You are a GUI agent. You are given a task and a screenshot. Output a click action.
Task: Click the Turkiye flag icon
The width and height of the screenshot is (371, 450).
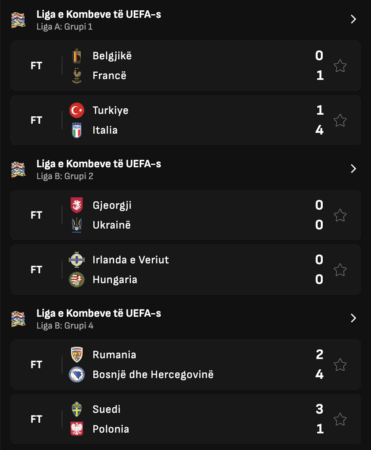click(x=77, y=110)
